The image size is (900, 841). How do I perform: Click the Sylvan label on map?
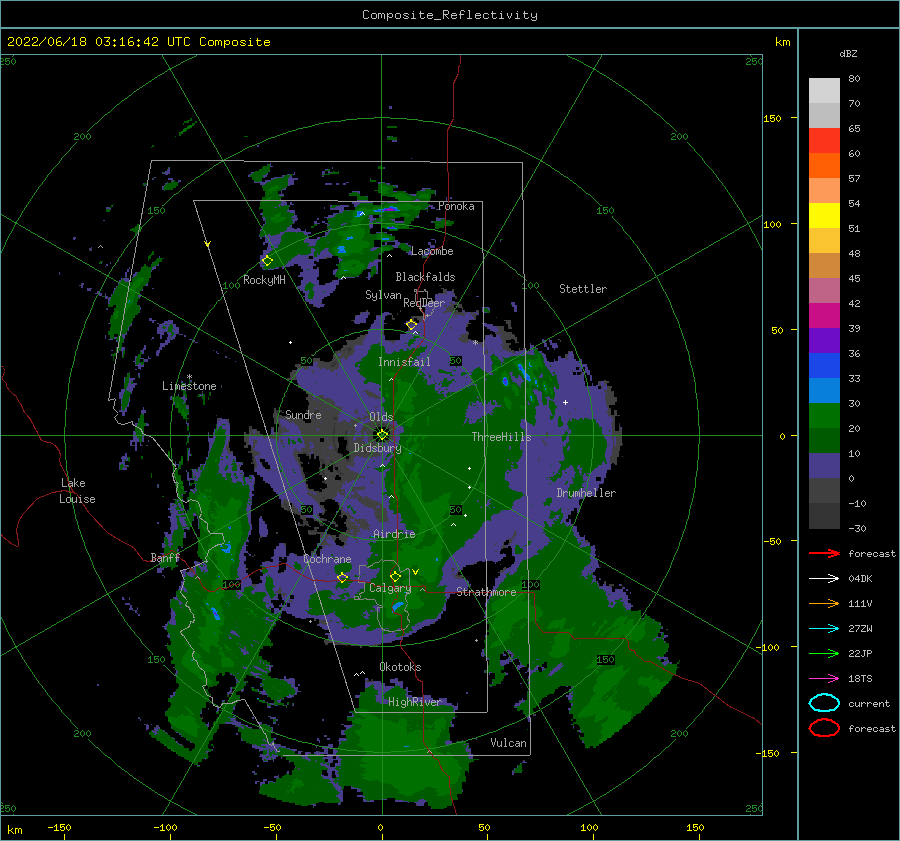tap(383, 295)
